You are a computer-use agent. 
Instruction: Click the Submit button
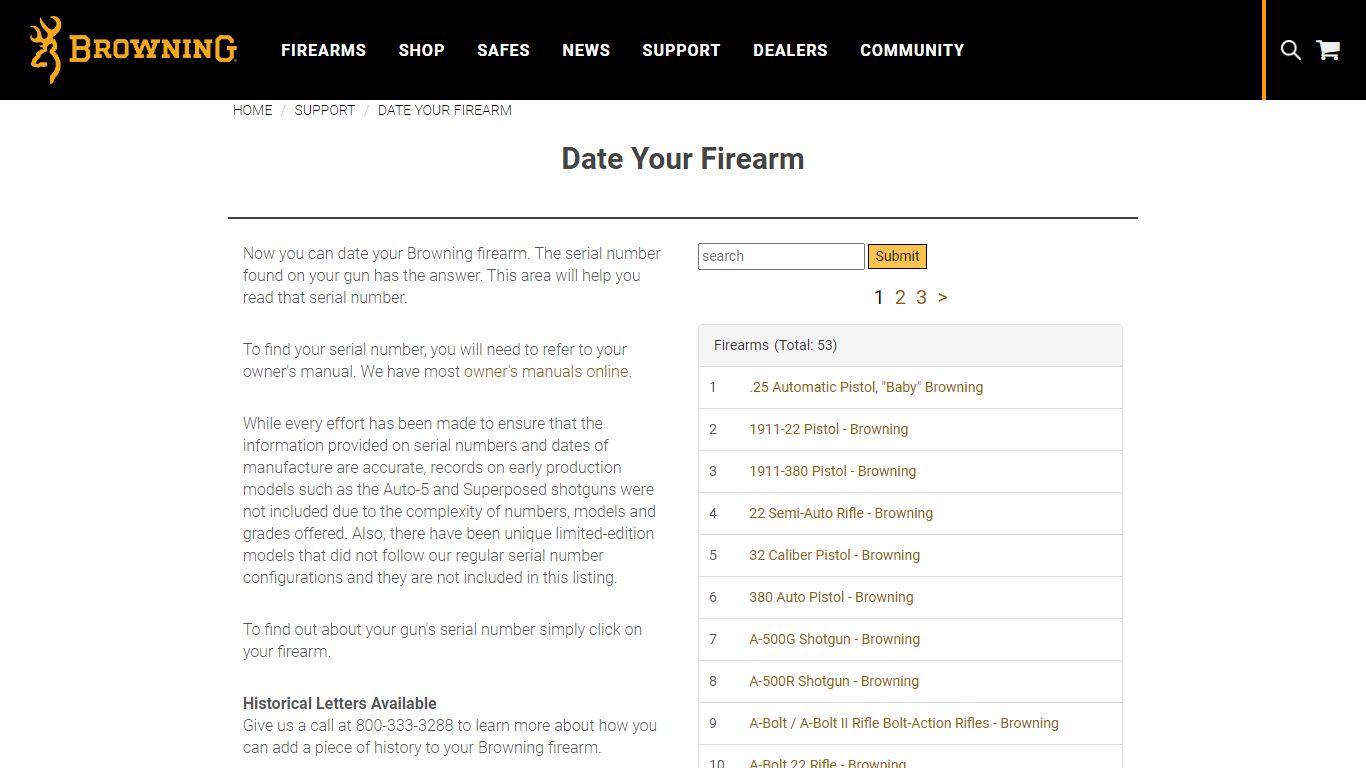[897, 256]
